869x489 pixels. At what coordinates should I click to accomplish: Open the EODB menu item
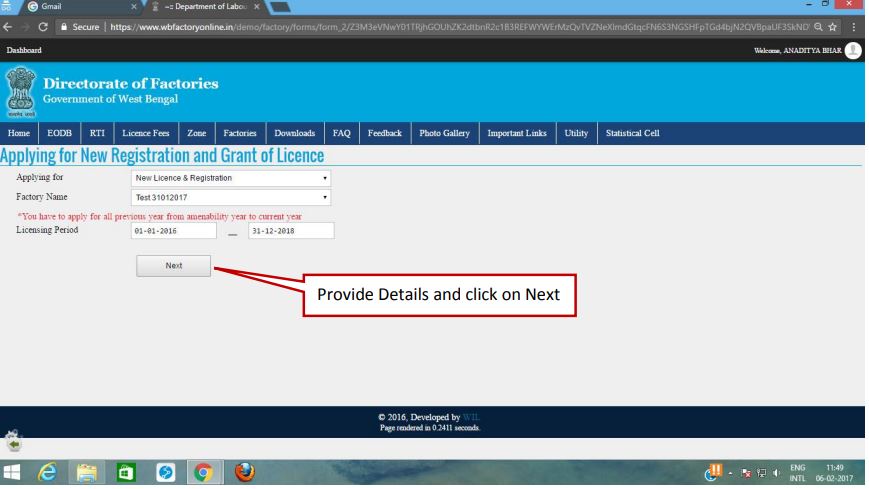[59, 134]
